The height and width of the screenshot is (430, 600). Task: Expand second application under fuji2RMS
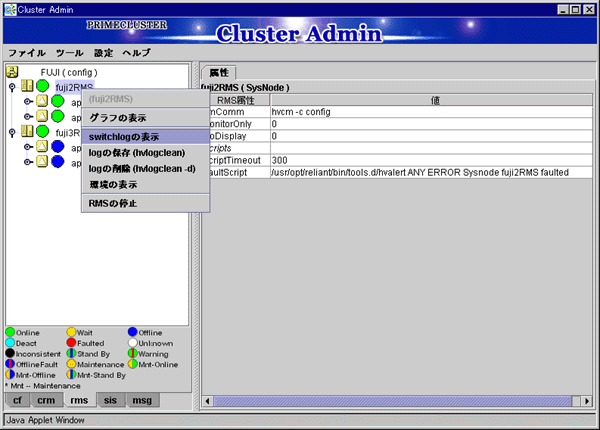pos(28,116)
